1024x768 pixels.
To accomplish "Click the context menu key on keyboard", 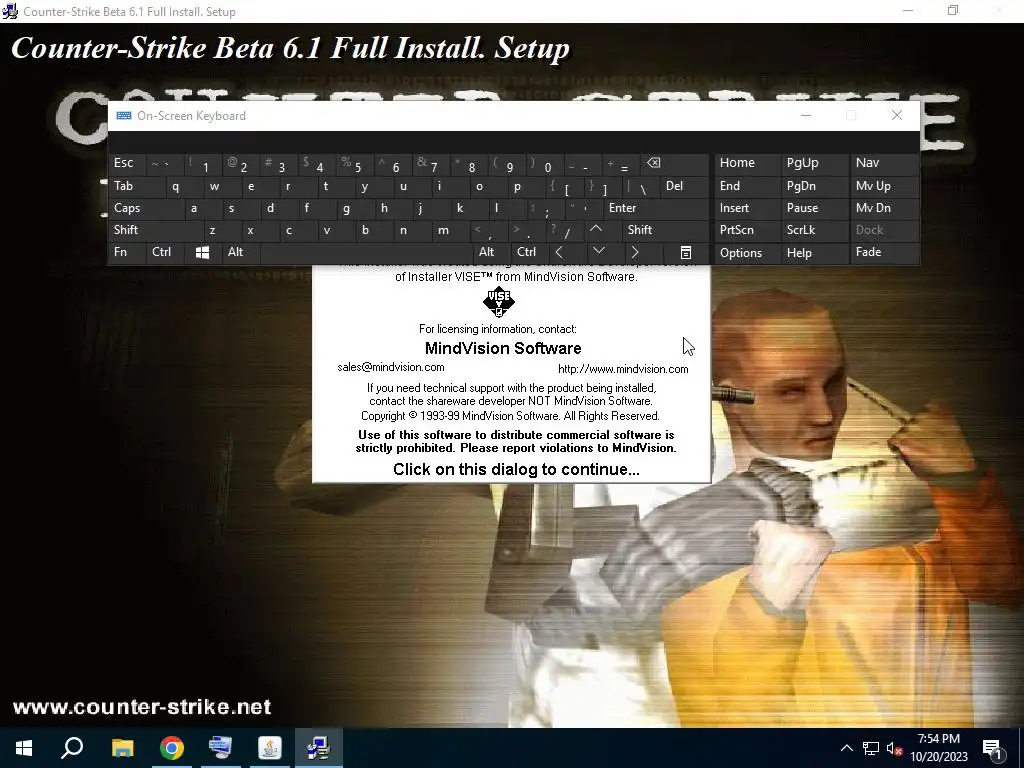I will point(685,253).
